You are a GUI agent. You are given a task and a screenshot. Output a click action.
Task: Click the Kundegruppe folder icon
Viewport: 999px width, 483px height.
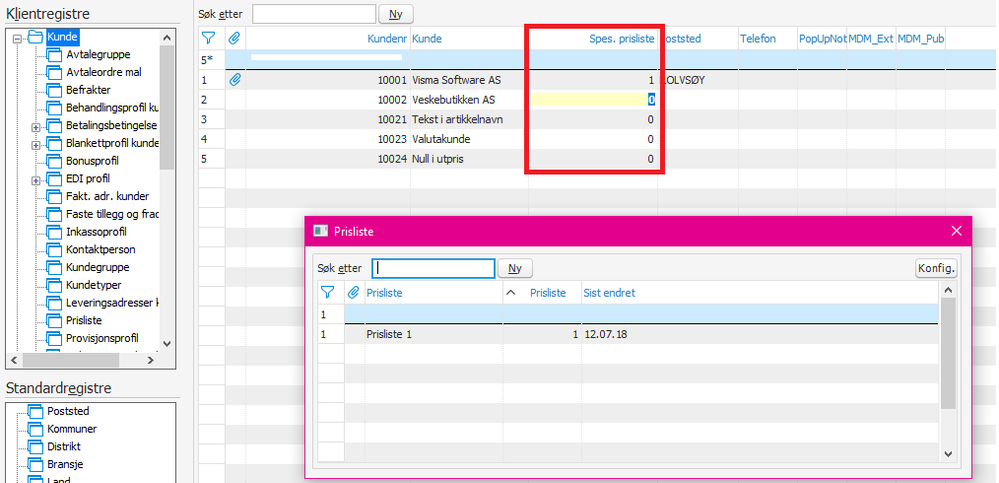pyautogui.click(x=55, y=268)
